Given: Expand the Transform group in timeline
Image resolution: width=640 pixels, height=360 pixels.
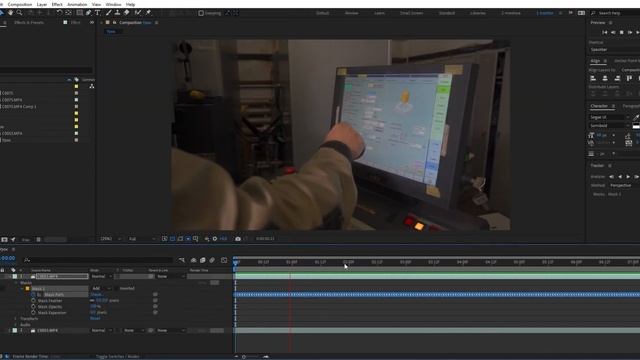Looking at the screenshot, I should tap(16, 318).
